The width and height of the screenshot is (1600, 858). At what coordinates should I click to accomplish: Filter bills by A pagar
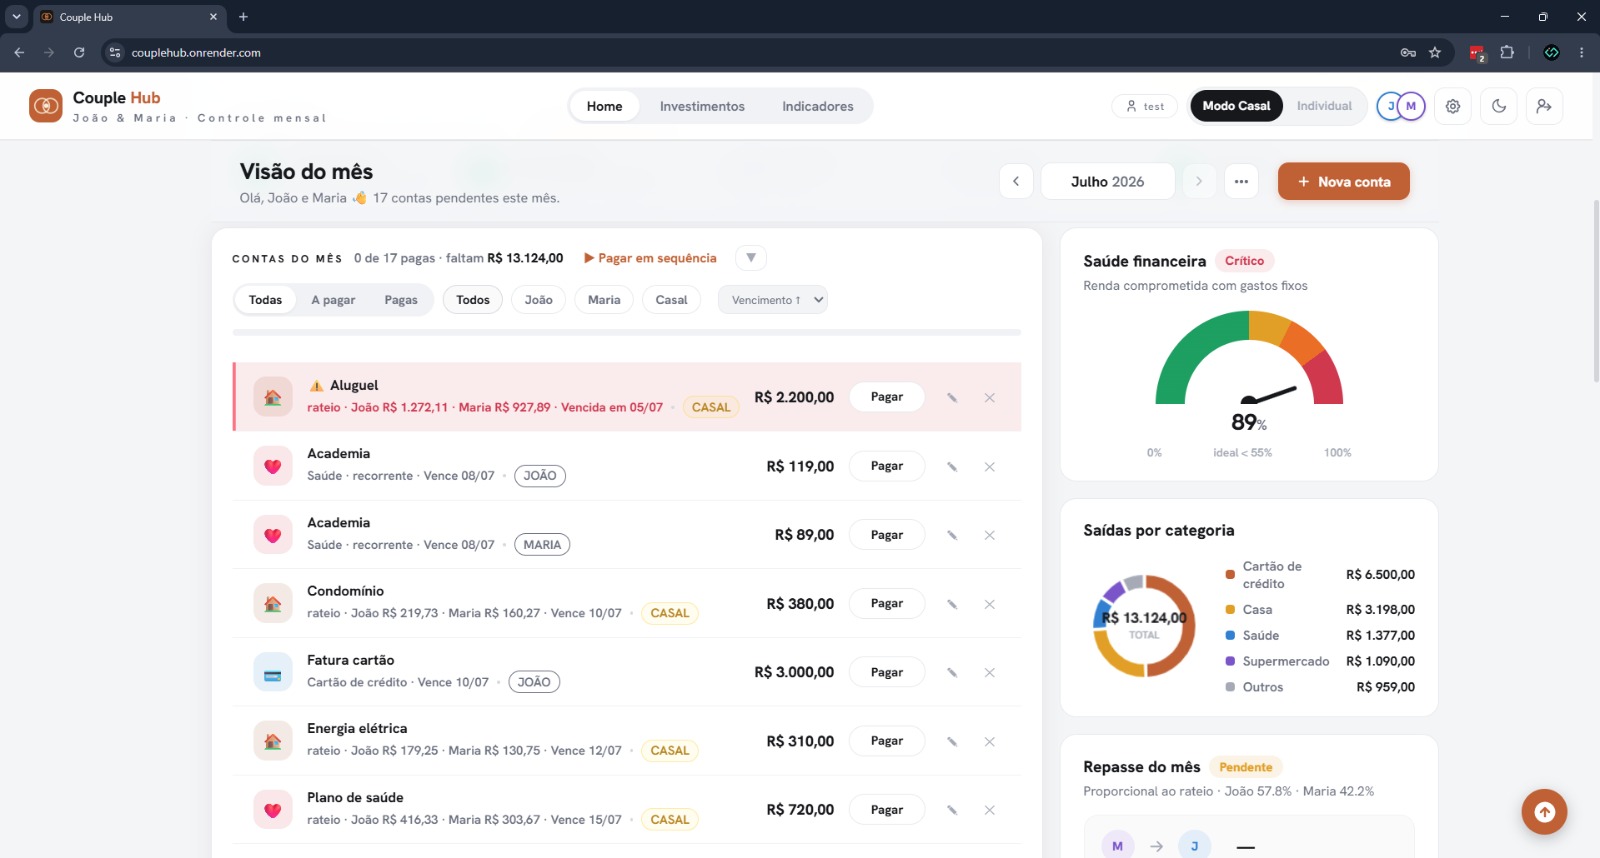[333, 300]
